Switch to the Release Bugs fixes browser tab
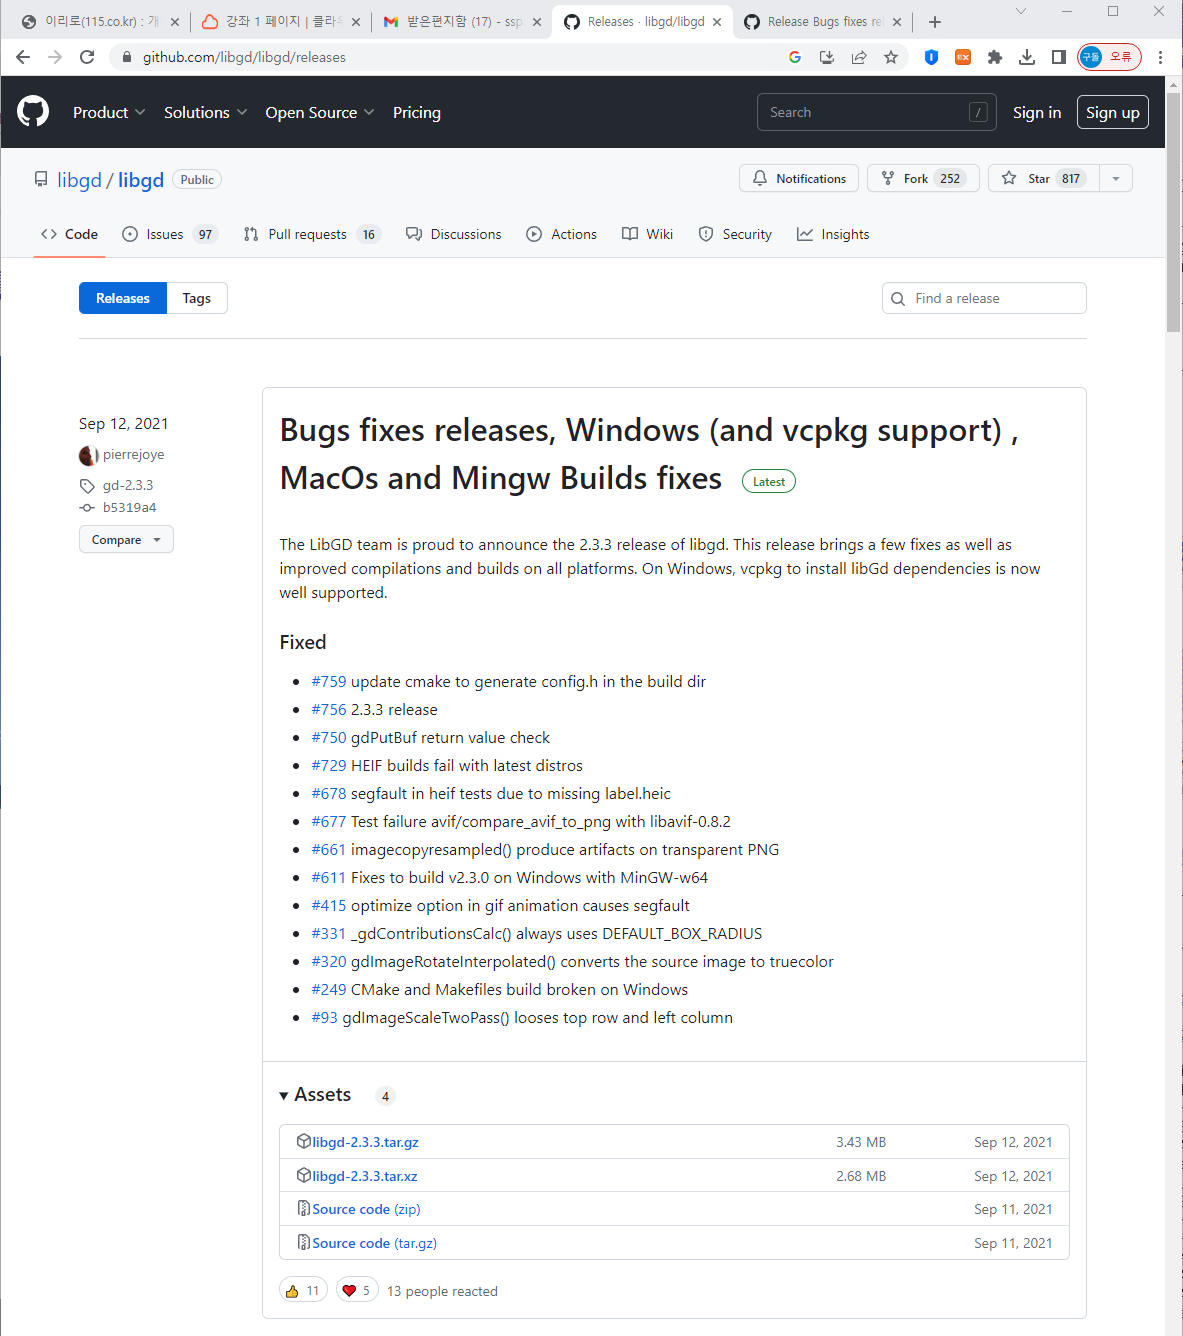 (824, 22)
